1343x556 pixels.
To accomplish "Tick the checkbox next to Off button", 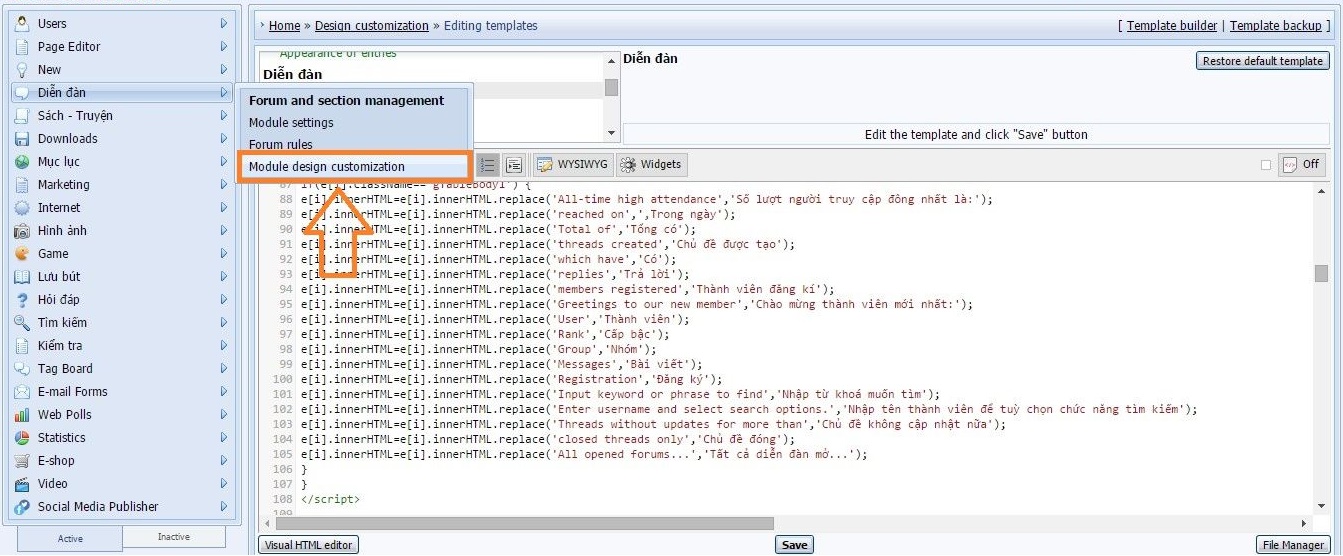I will [x=1266, y=165].
